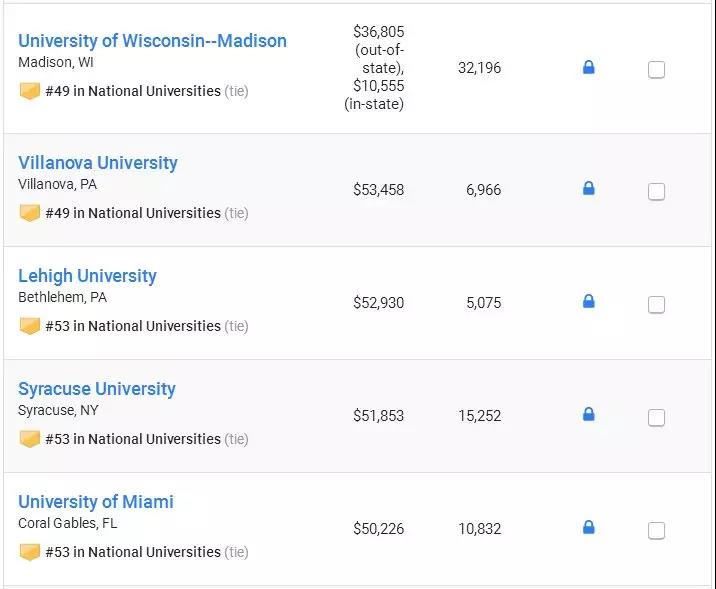Open University of Wisconsin--Madison link
This screenshot has height=589, width=716.
pos(152,41)
